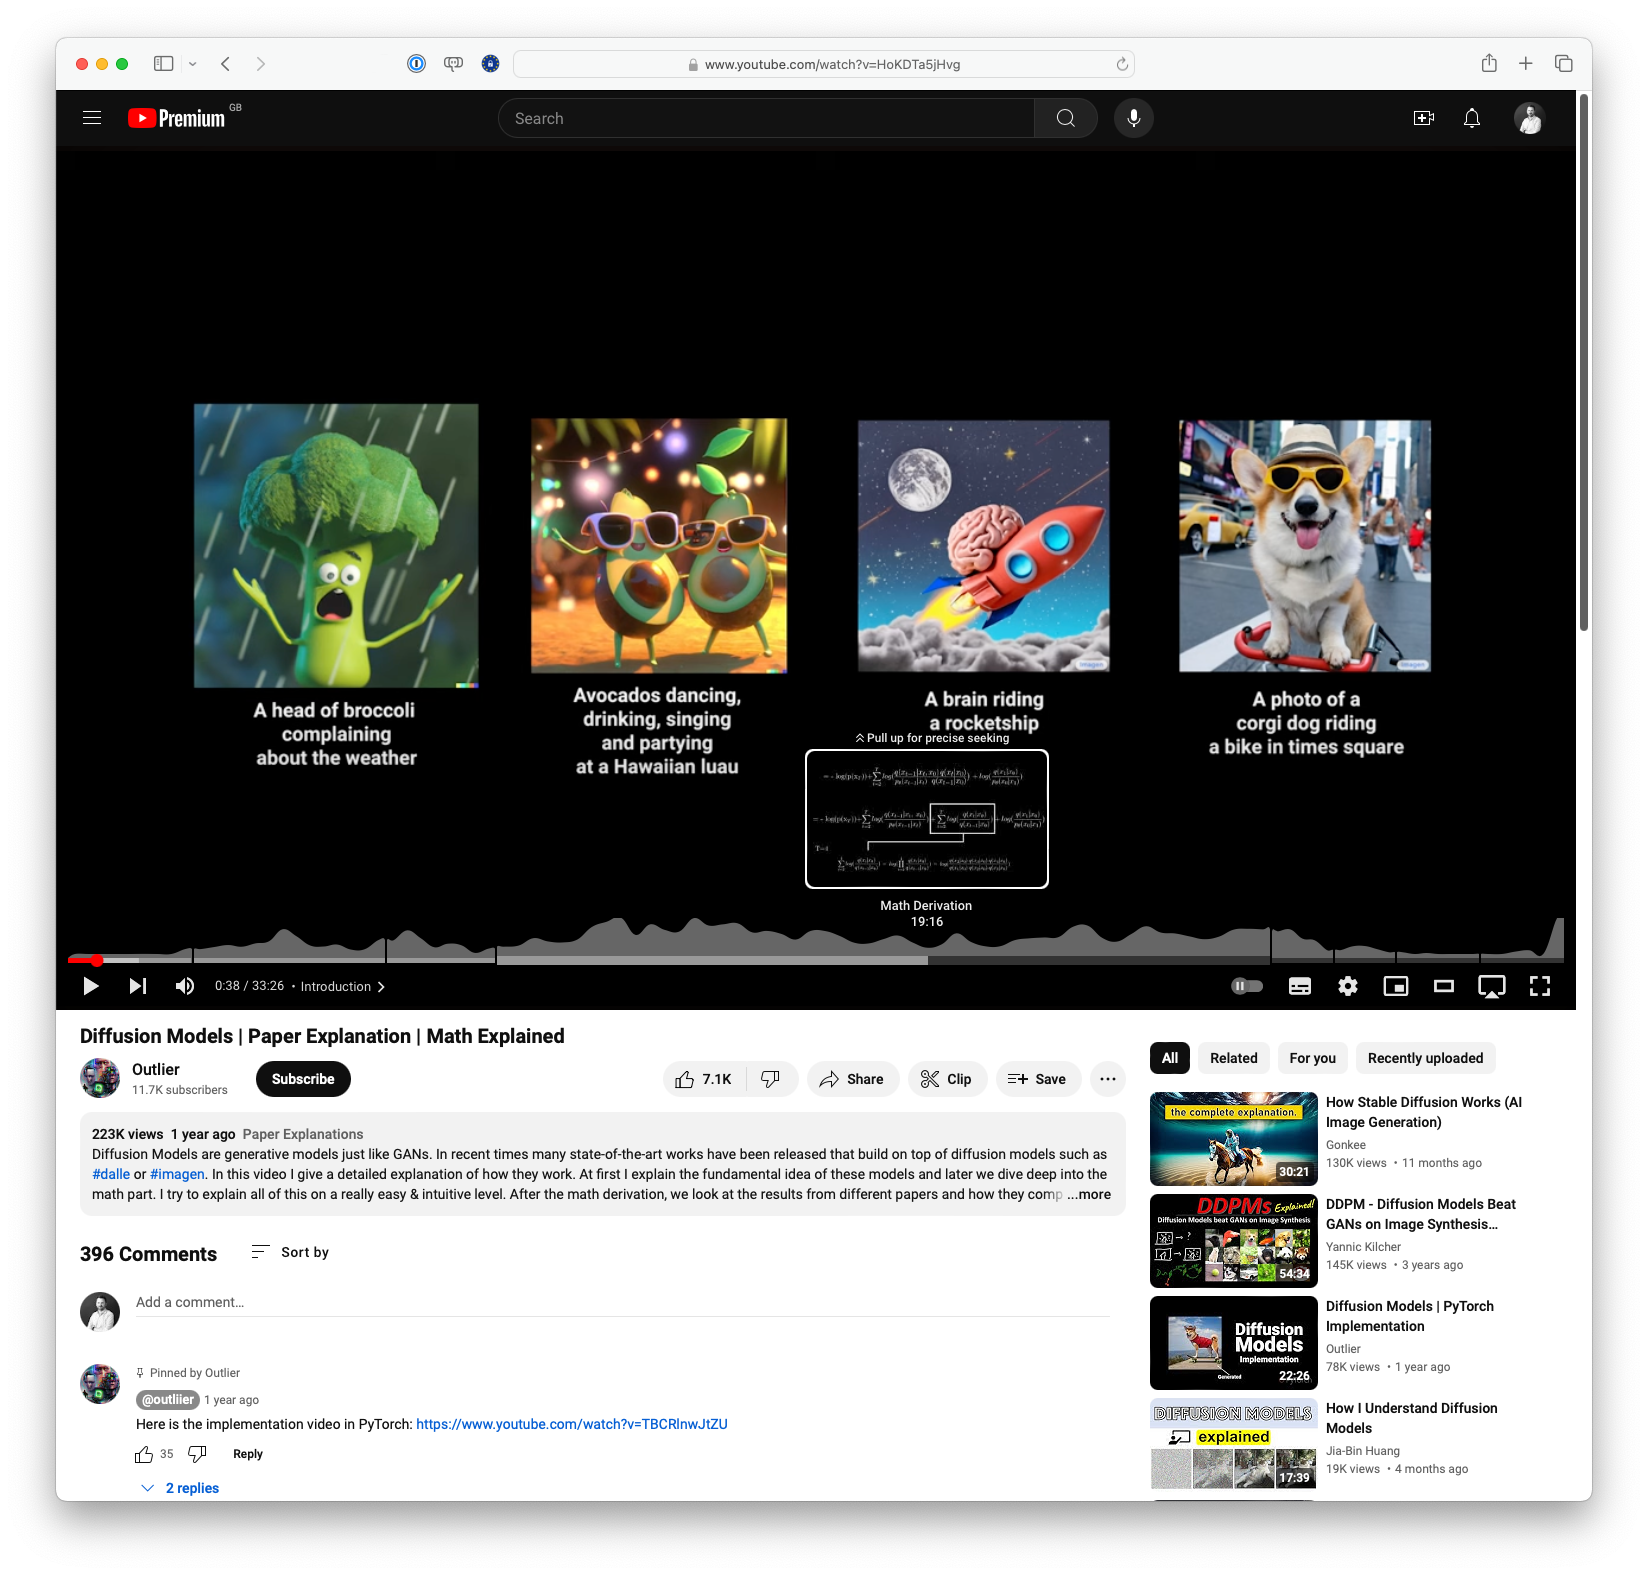1648x1575 pixels.
Task: Skip to next video
Action: (138, 986)
